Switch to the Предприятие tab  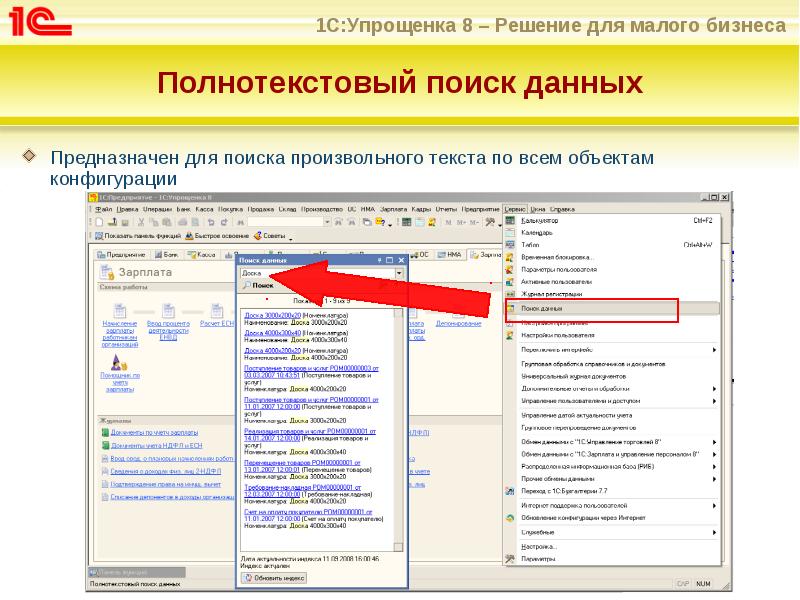tap(121, 255)
